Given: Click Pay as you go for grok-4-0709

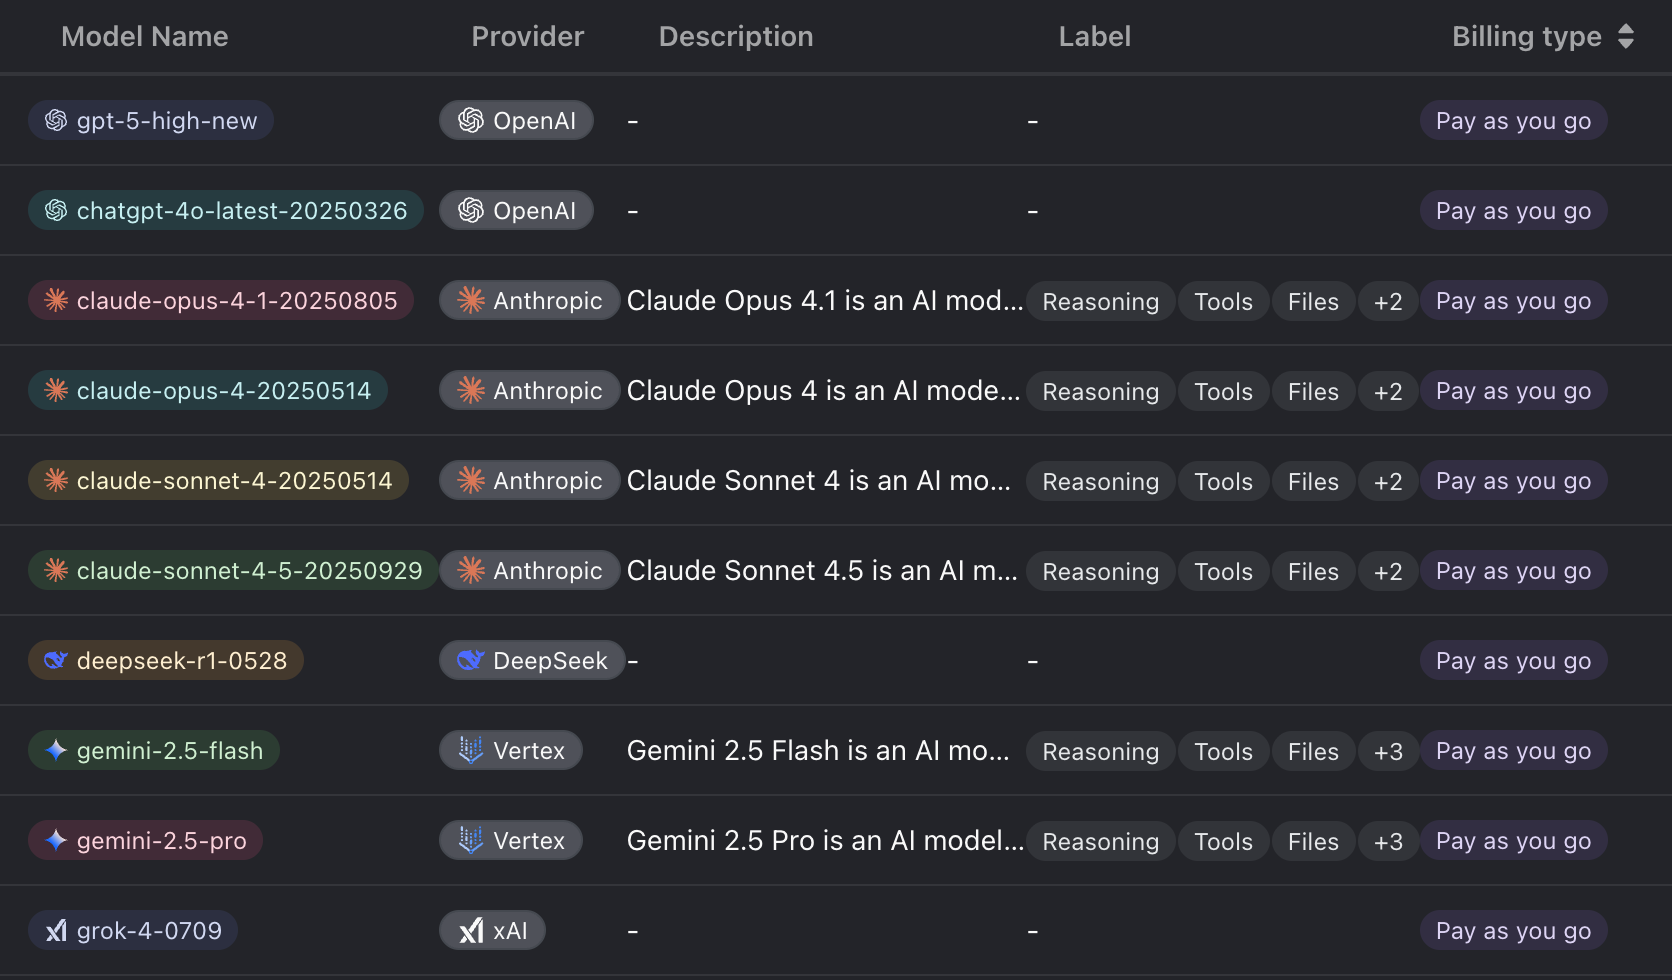Looking at the screenshot, I should (x=1513, y=931).
